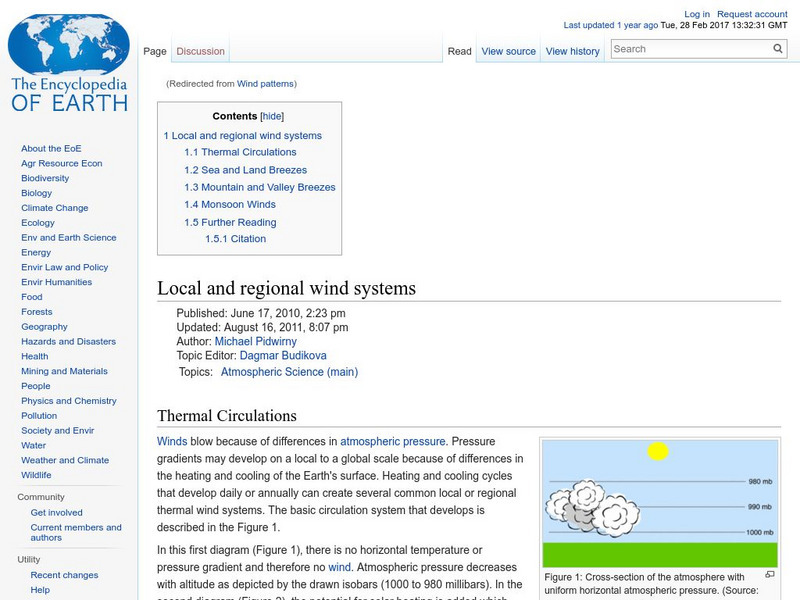The width and height of the screenshot is (800, 600).
Task: Open author Michael Pidwirny's page
Action: point(256,341)
